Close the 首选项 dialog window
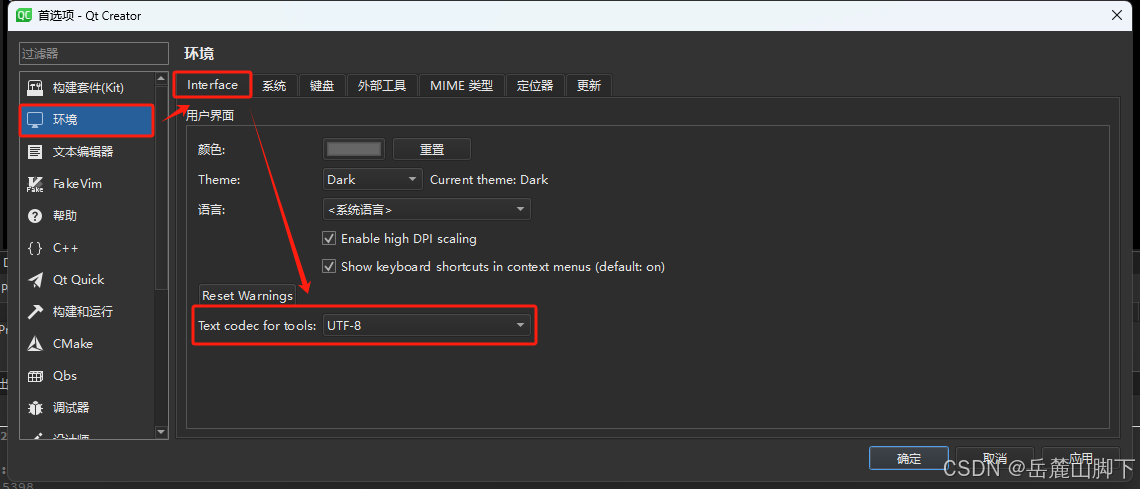1140x489 pixels. (1116, 15)
